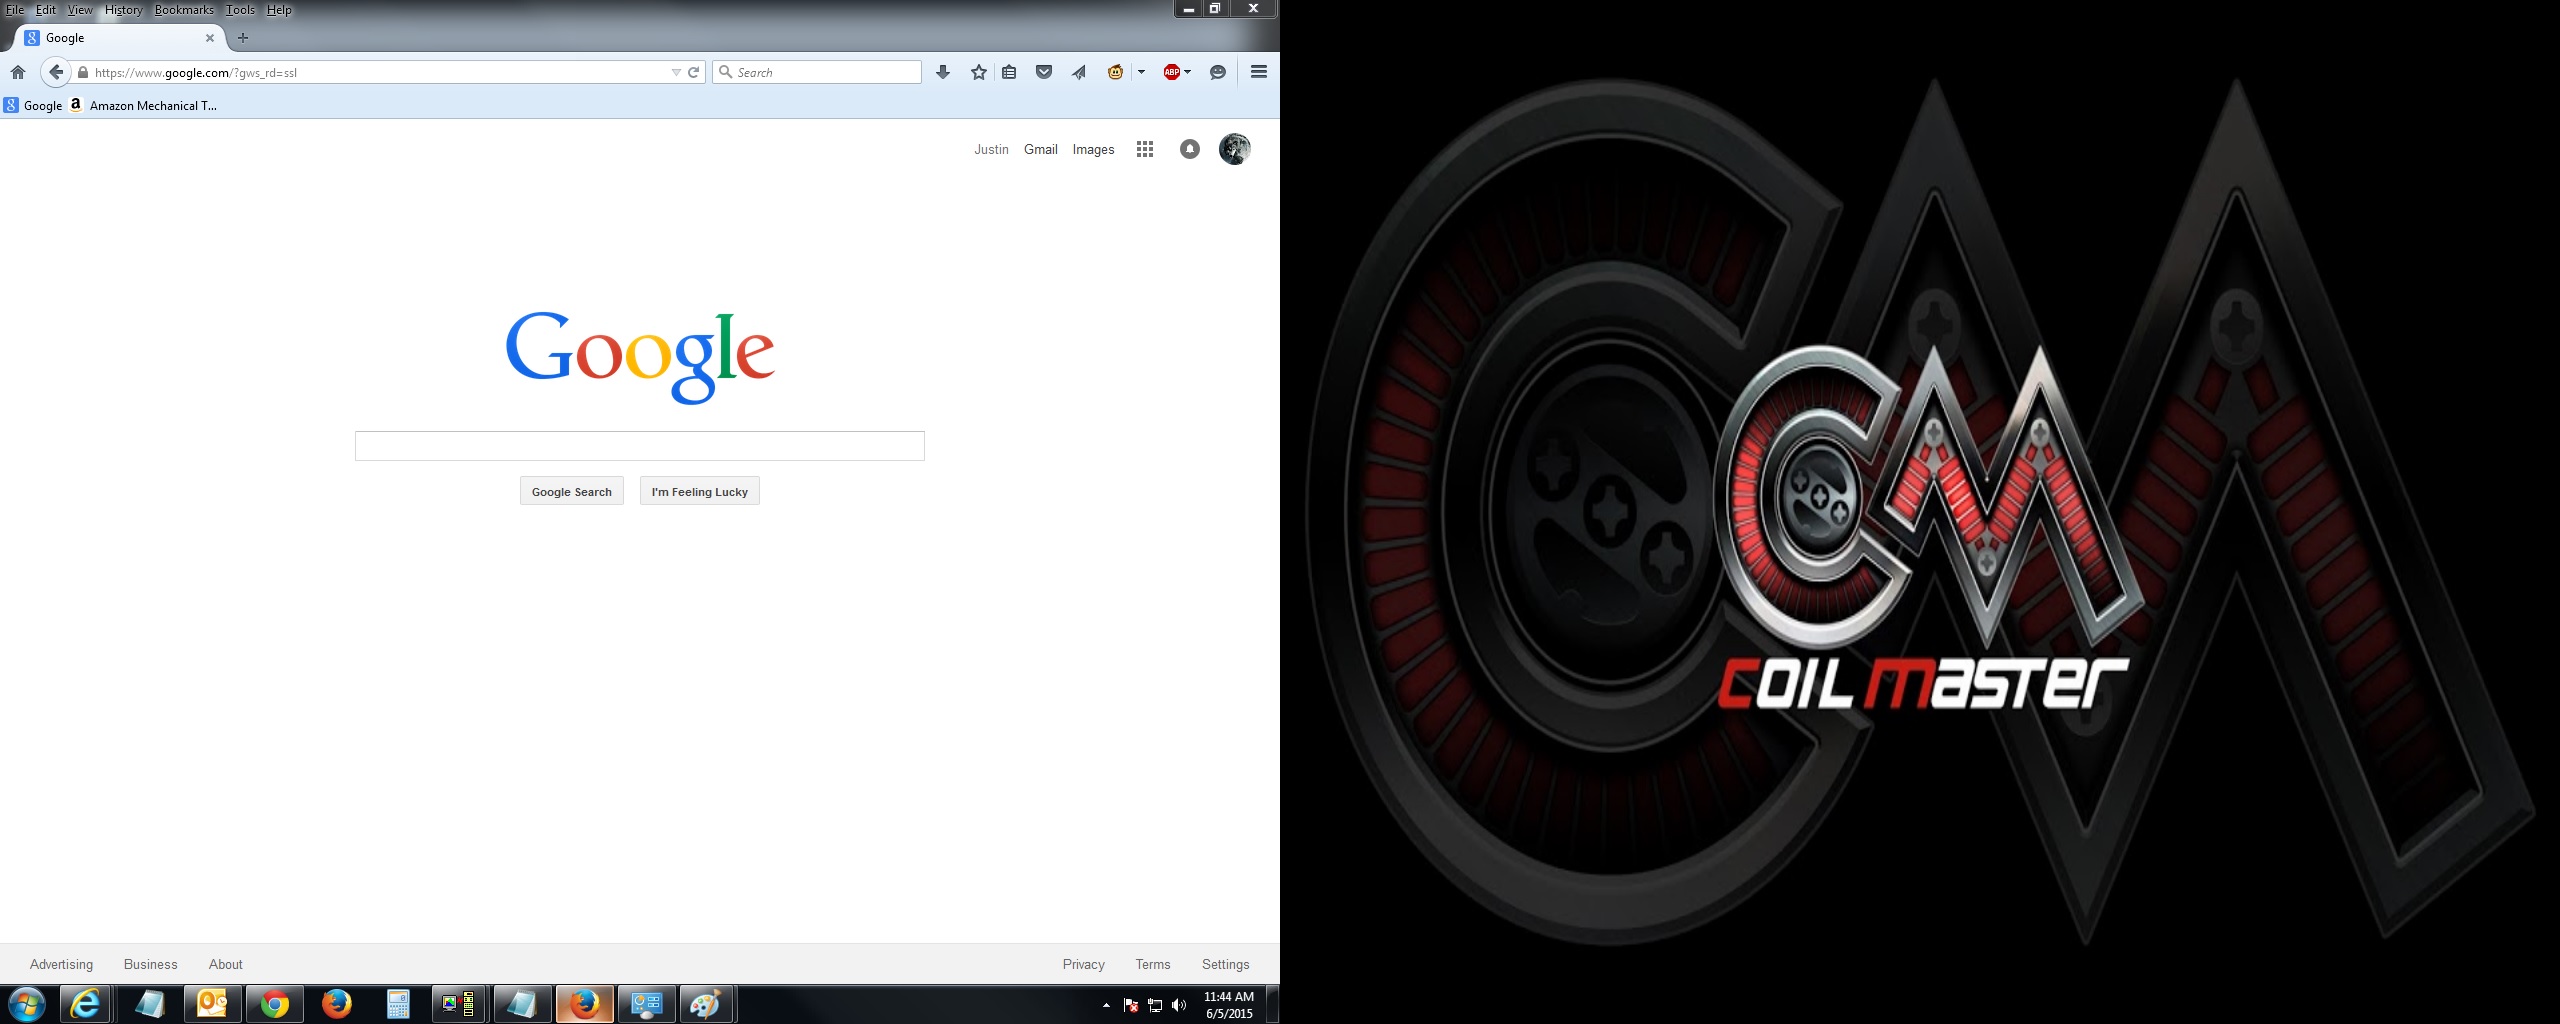Open the Calculator taskbar icon
Image resolution: width=2560 pixels, height=1024 pixels.
pos(398,1004)
